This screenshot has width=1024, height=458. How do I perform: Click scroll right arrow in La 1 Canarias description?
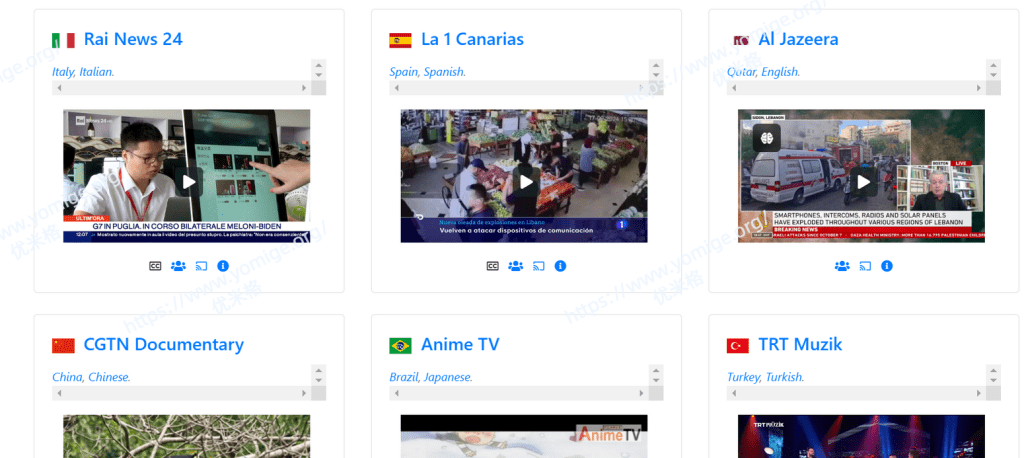tap(643, 88)
